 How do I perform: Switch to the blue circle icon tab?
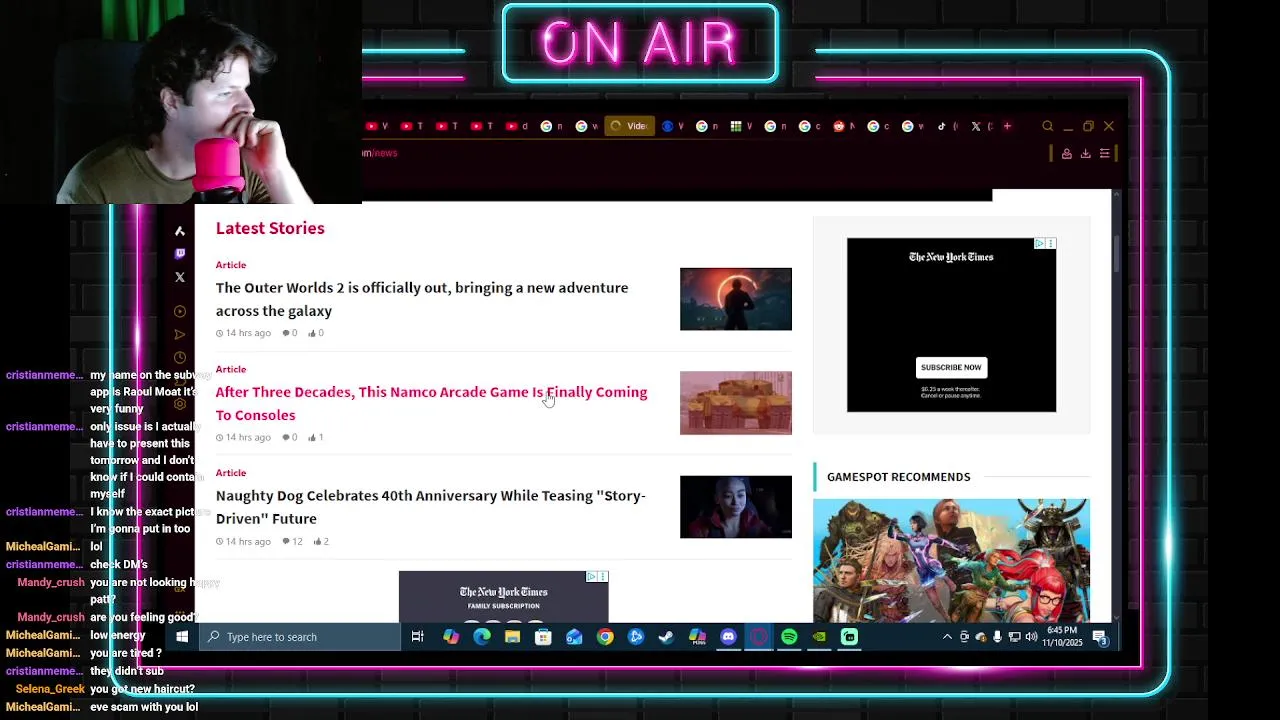point(673,126)
